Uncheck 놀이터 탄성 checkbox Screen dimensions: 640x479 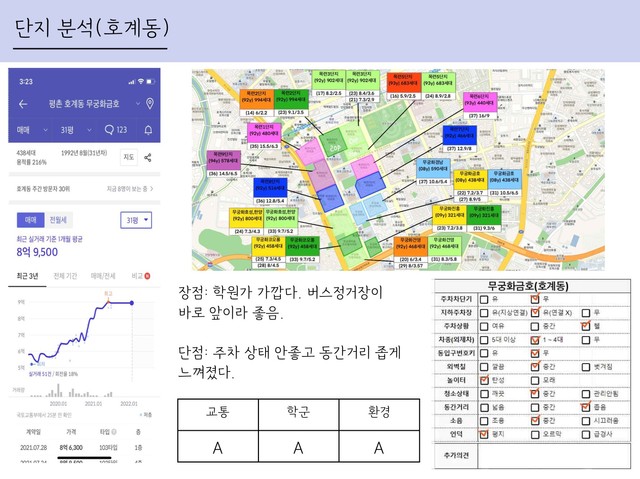(x=484, y=380)
